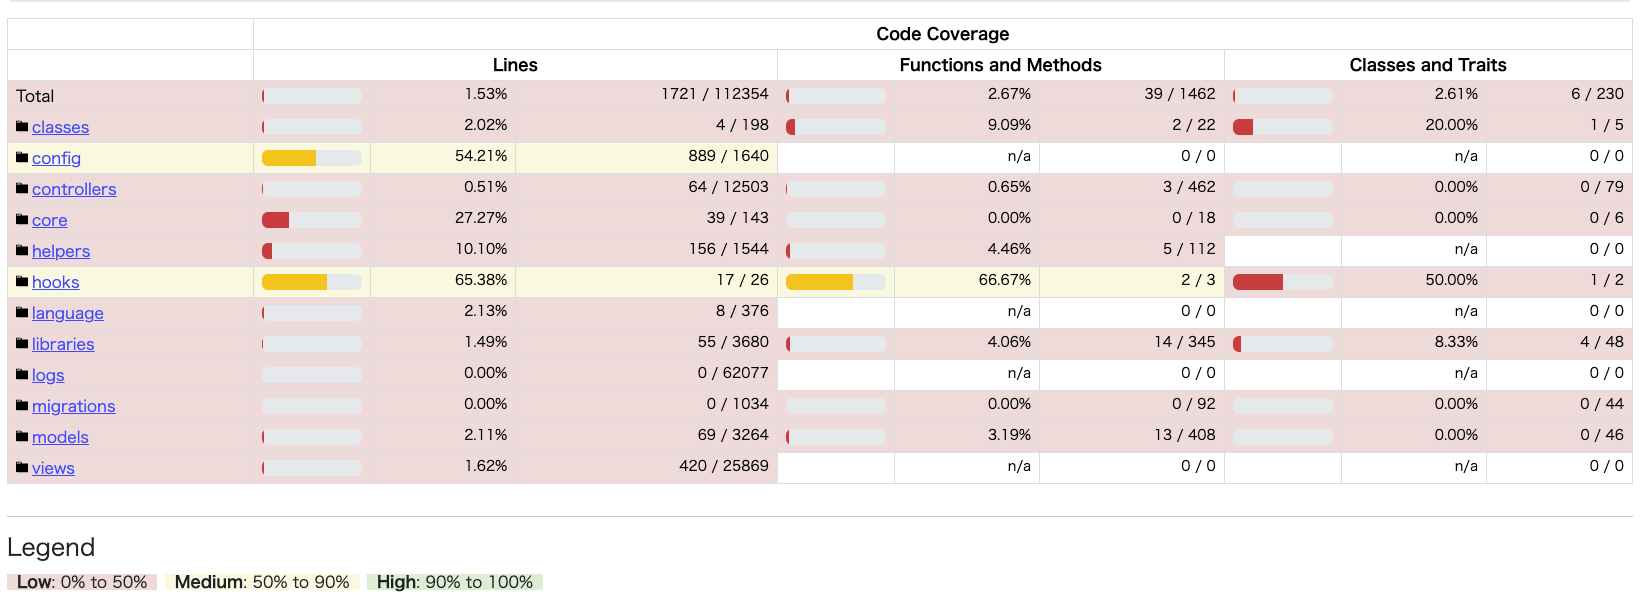The image size is (1640, 604).
Task: Click the Total row label
Action: coord(35,96)
